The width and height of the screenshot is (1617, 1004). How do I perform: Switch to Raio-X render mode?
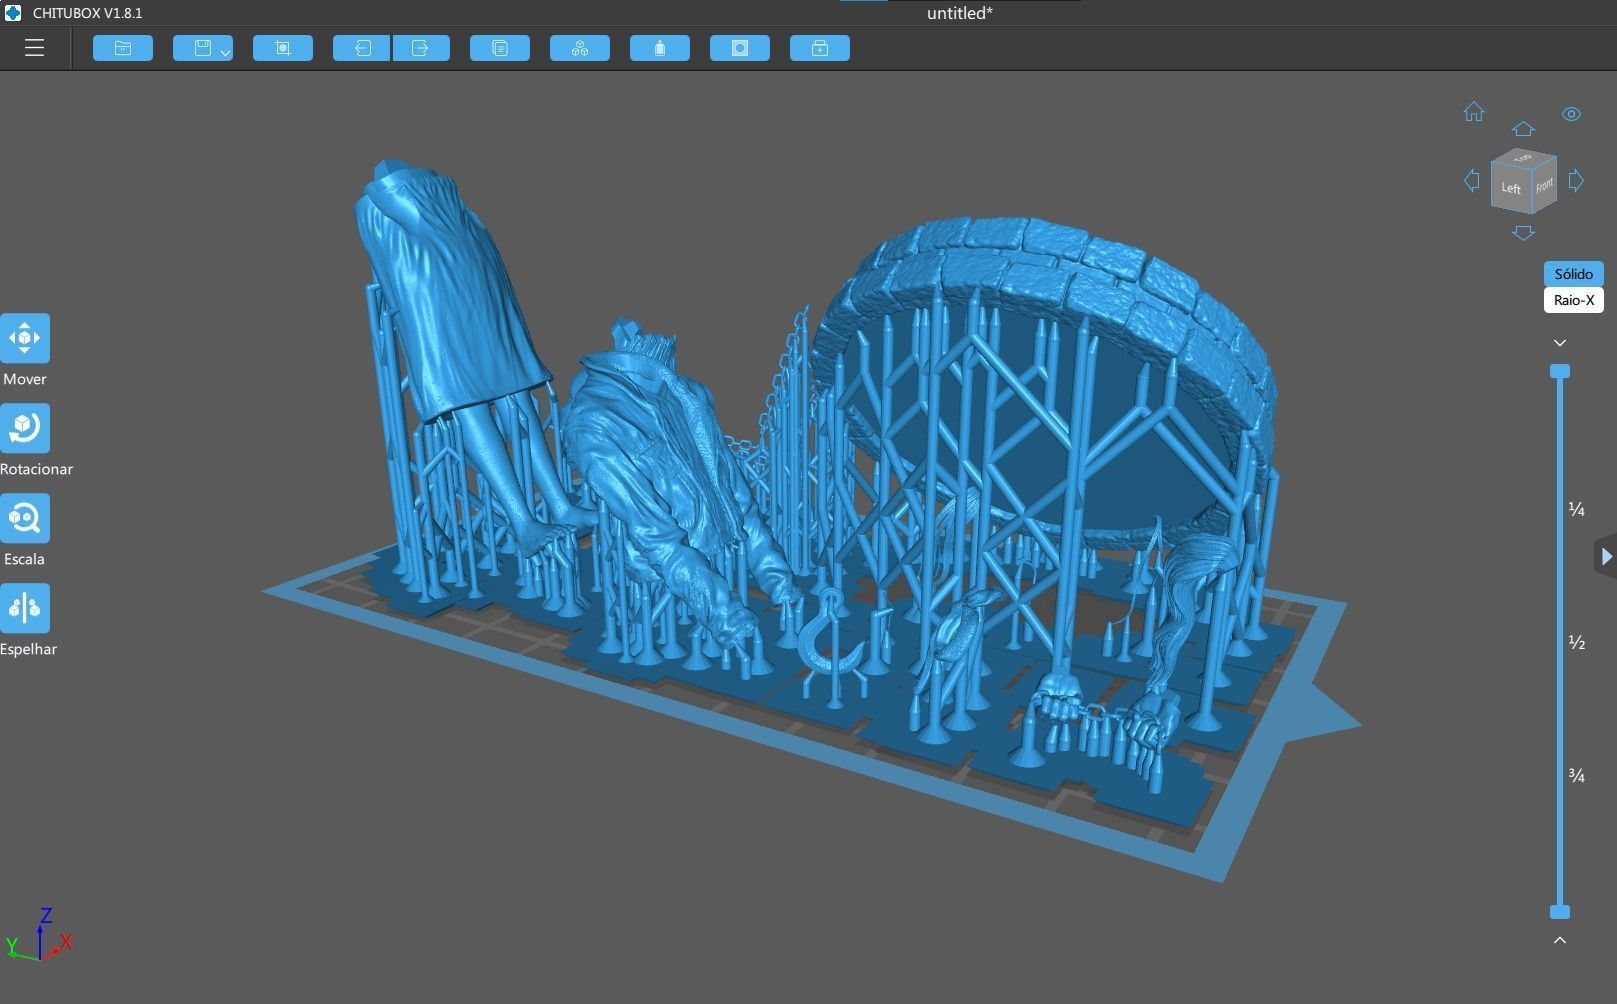1573,300
